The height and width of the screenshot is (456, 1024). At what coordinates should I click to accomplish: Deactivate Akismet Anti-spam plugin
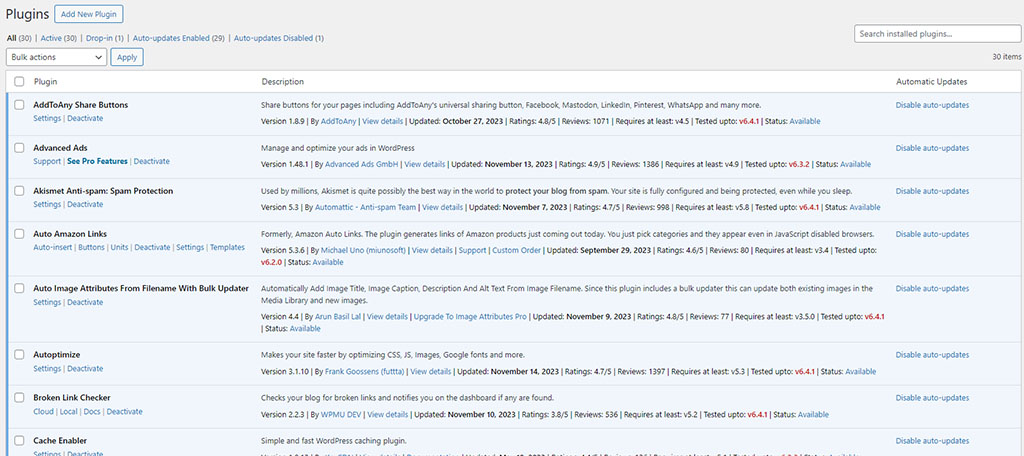(x=85, y=204)
